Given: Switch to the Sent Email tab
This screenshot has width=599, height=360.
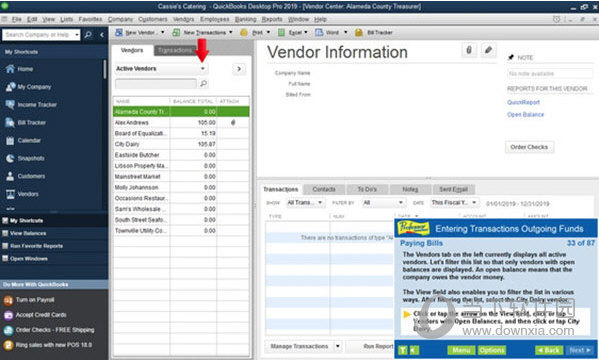Looking at the screenshot, I should click(453, 189).
